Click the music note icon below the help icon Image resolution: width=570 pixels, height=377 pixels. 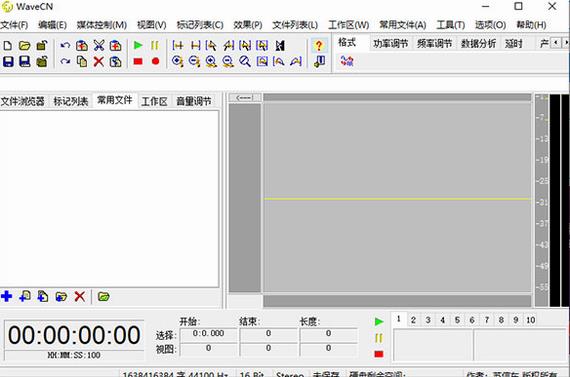(319, 61)
